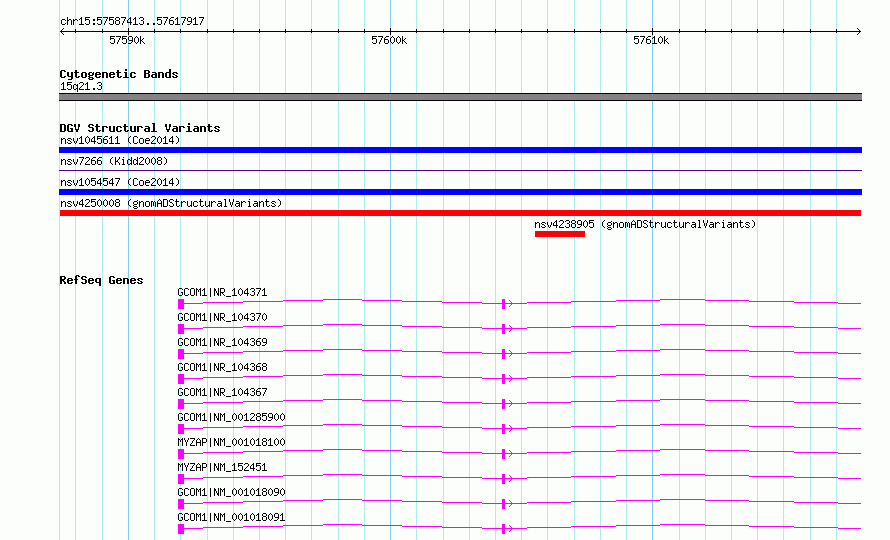Click the mid-gene exon arrow of GCOM1|NR_104369
Screen dimensions: 890x540
[507, 354]
